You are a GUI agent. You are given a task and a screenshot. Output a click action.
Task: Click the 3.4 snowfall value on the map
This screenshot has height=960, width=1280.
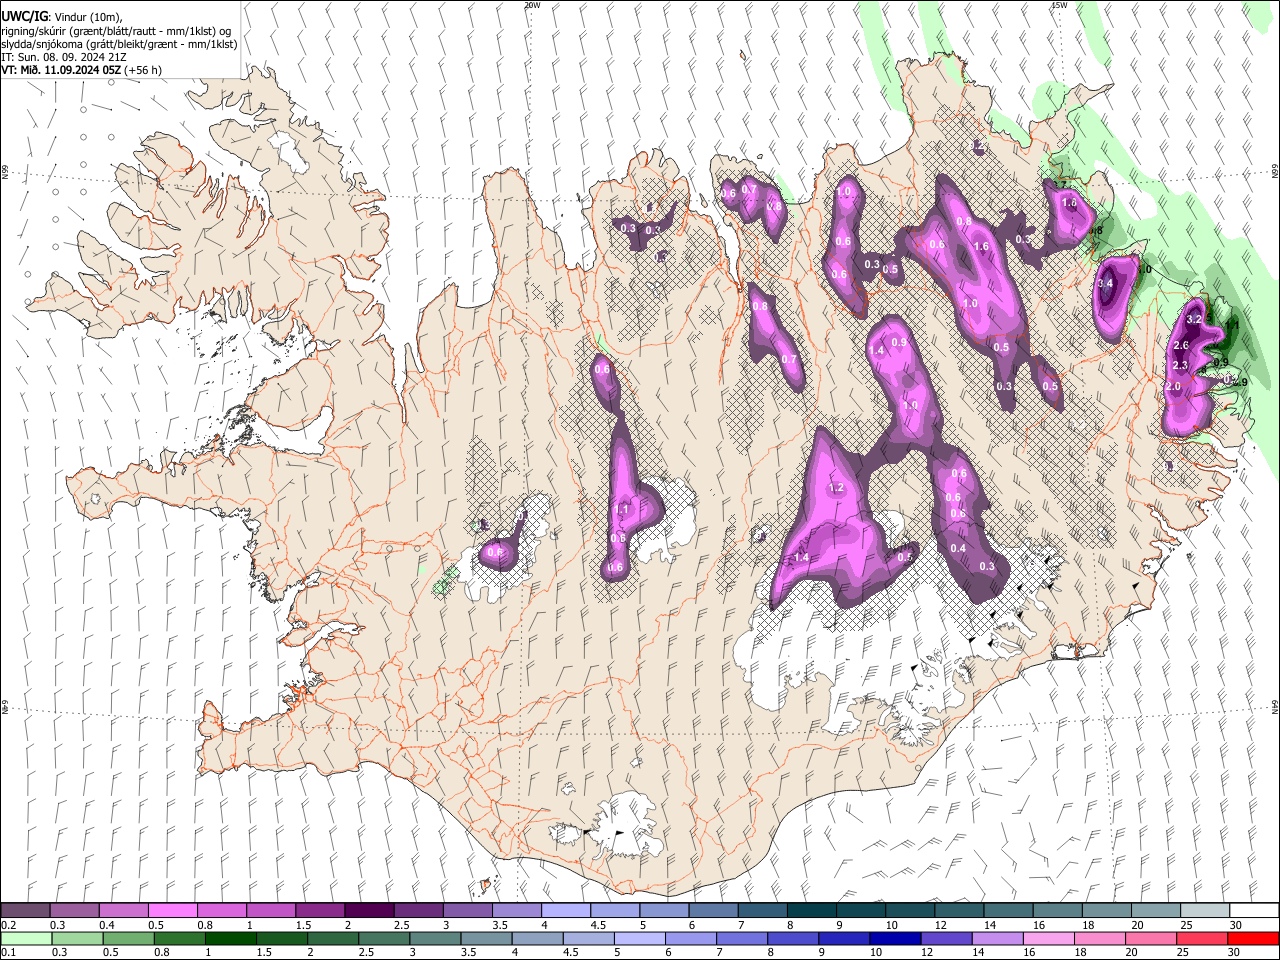(x=1105, y=284)
